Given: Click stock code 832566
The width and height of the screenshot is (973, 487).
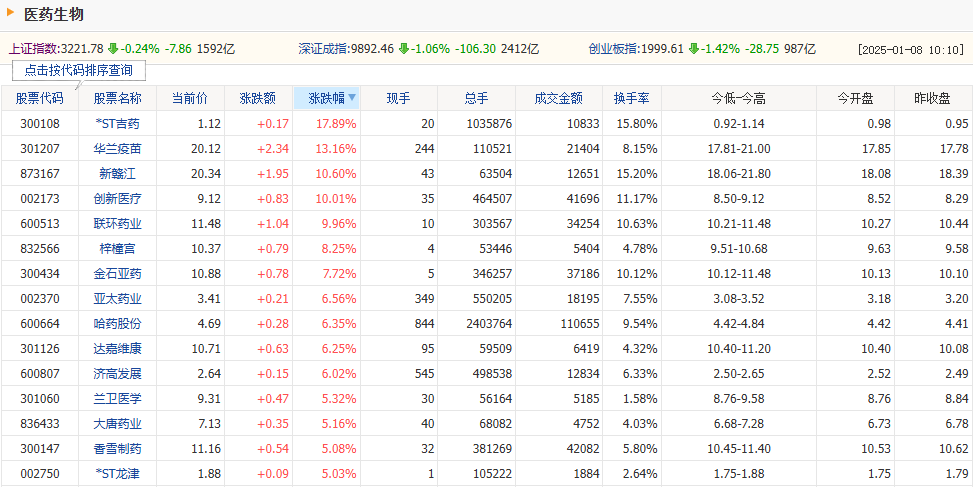Looking at the screenshot, I should [40, 249].
